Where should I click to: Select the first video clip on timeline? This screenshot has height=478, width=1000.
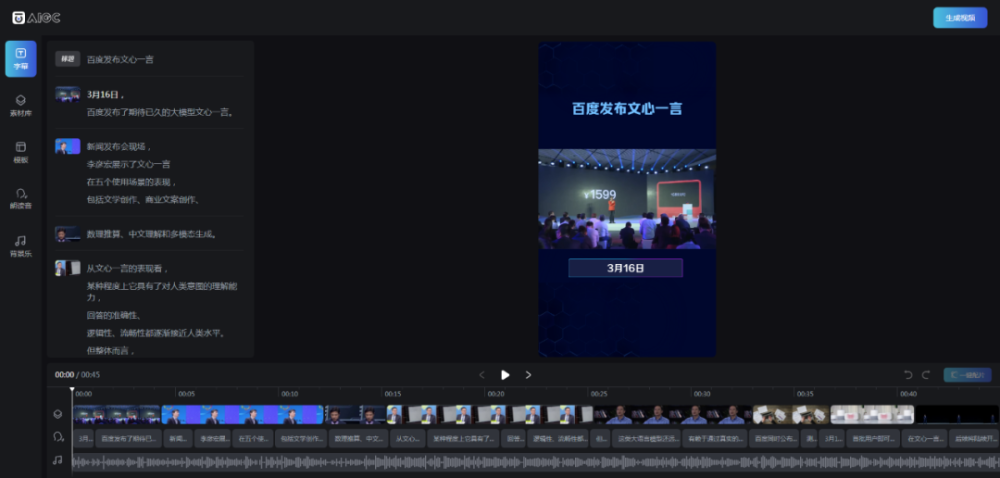pos(117,415)
